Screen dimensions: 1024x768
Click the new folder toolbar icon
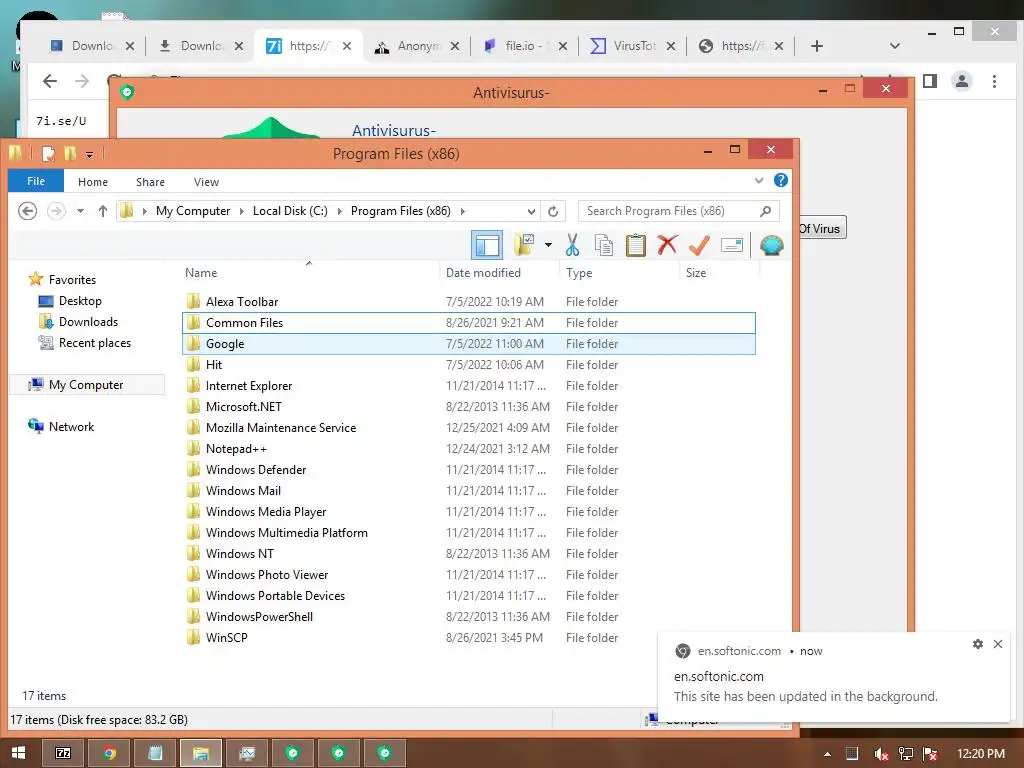click(x=524, y=246)
